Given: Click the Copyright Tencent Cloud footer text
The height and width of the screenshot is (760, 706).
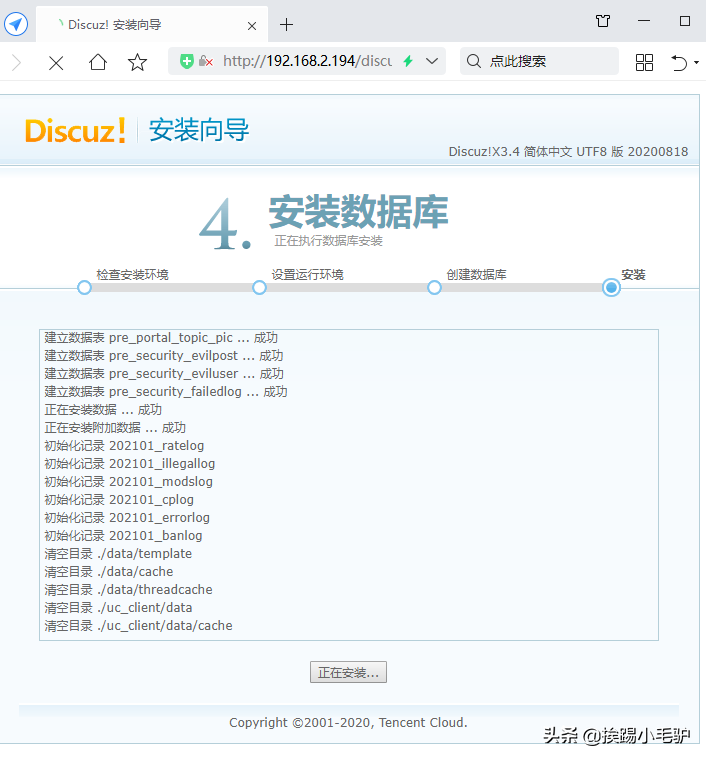Looking at the screenshot, I should 348,723.
